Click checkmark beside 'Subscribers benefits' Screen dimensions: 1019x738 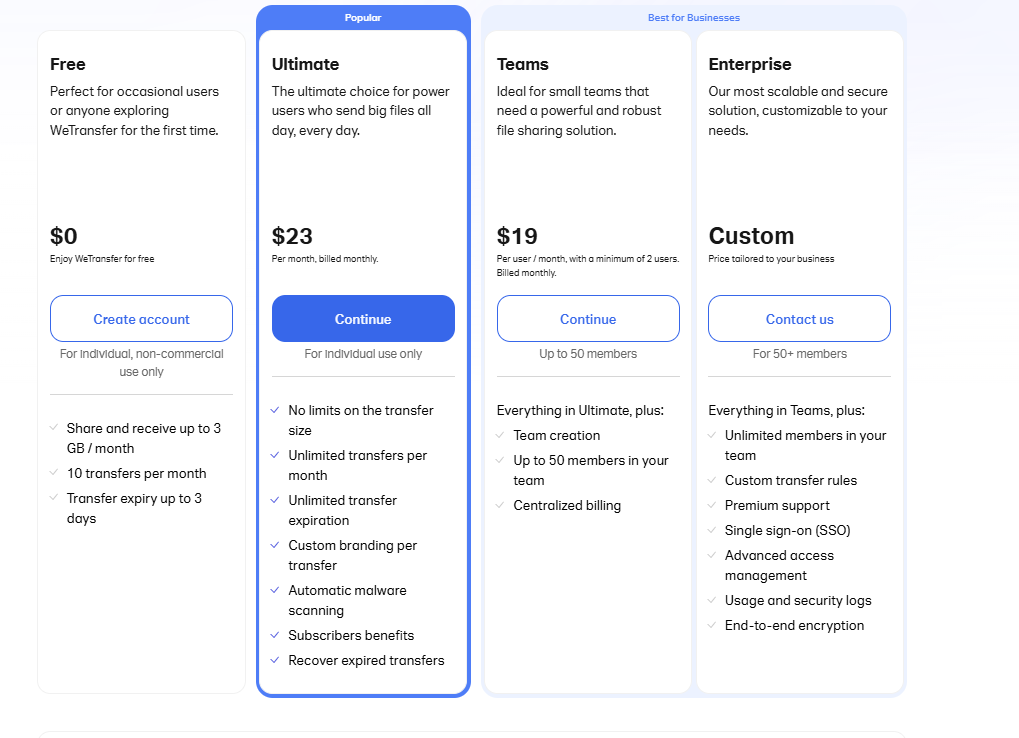point(275,635)
